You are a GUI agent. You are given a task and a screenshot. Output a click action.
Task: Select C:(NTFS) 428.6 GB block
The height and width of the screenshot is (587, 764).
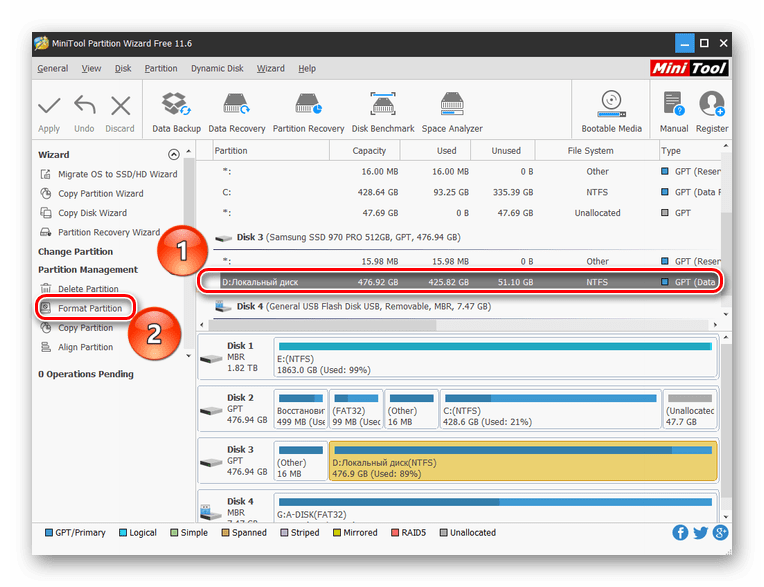click(551, 409)
